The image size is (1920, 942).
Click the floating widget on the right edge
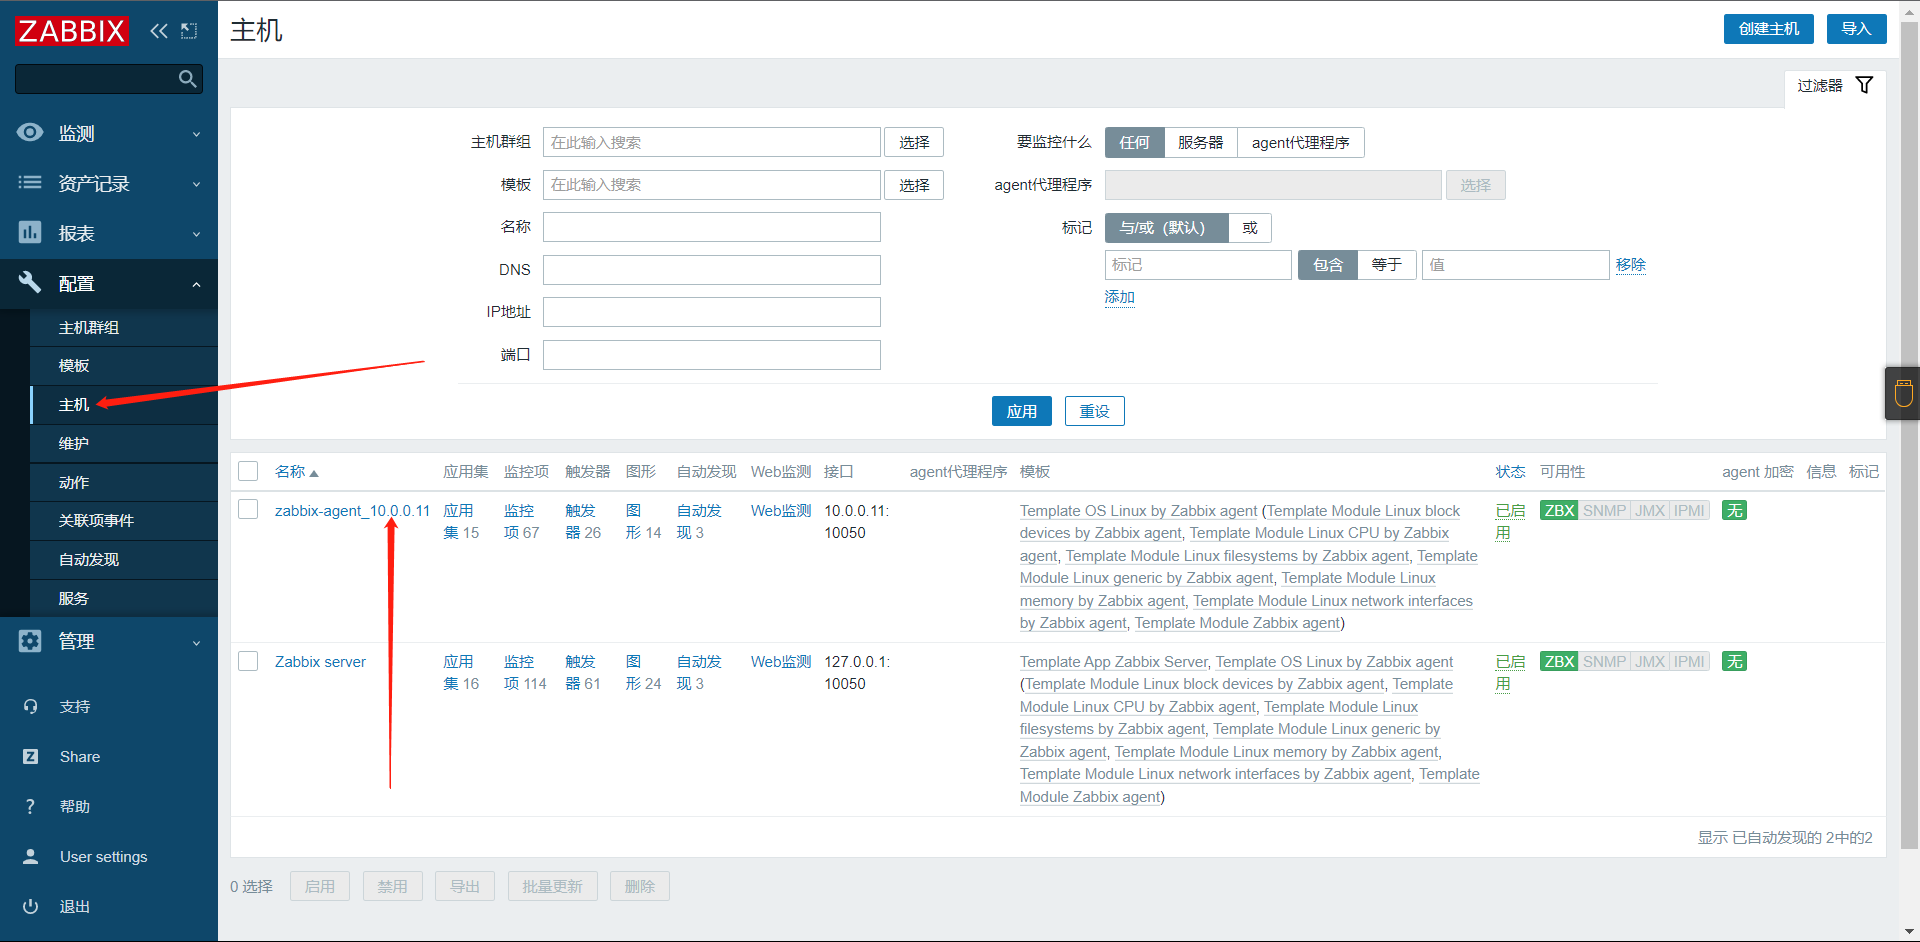click(1903, 393)
